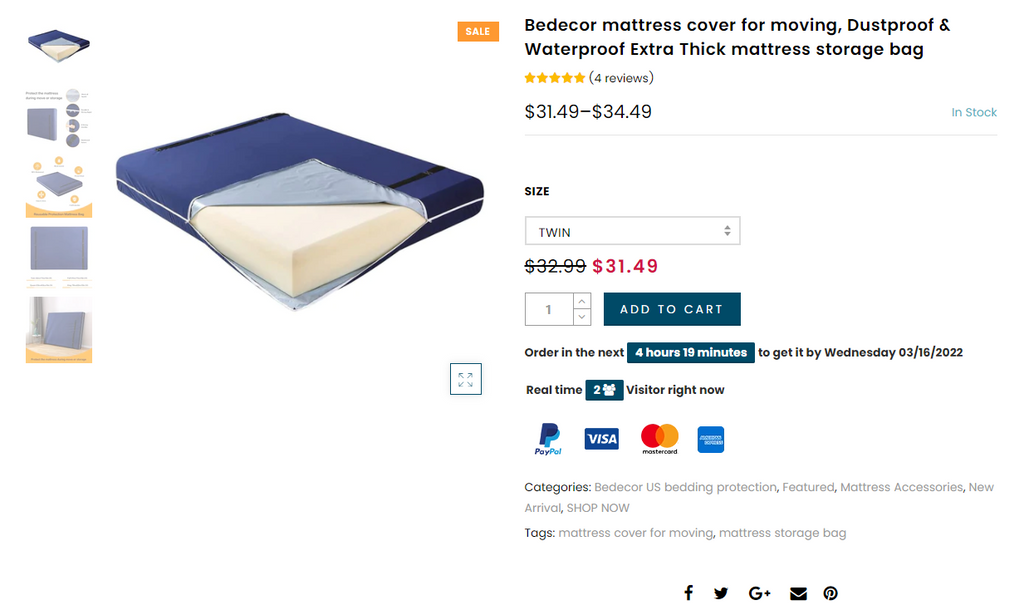Image resolution: width=1024 pixels, height=610 pixels.
Task: Share product on Twitter
Action: pos(721,593)
